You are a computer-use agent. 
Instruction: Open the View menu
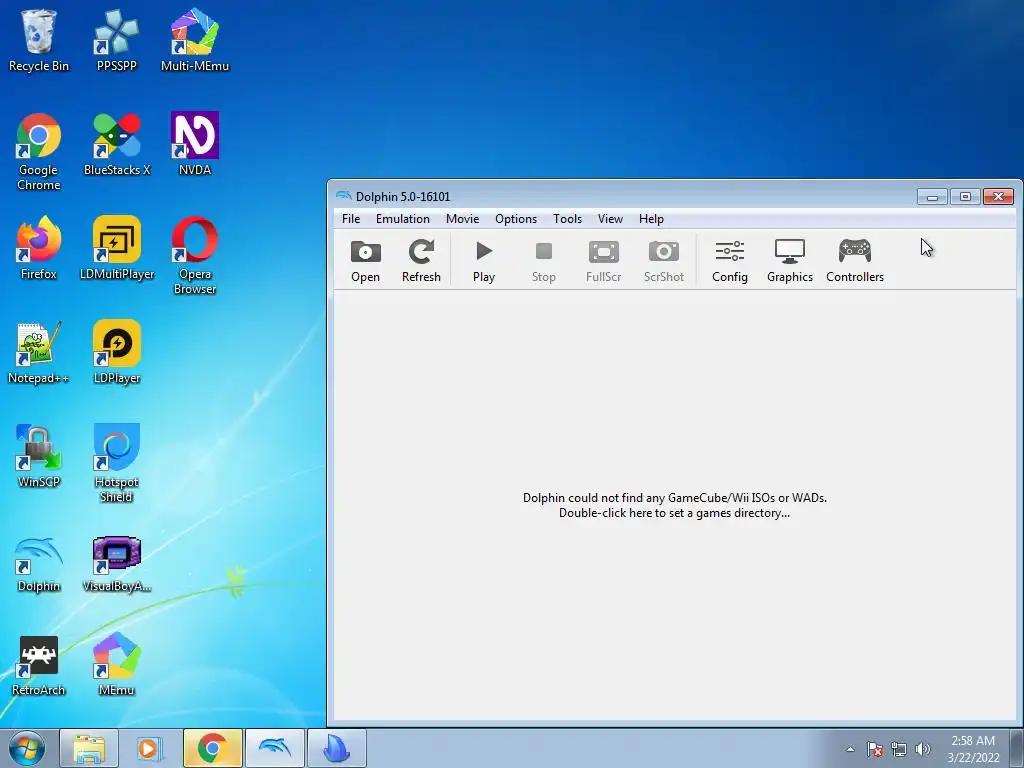pos(610,219)
